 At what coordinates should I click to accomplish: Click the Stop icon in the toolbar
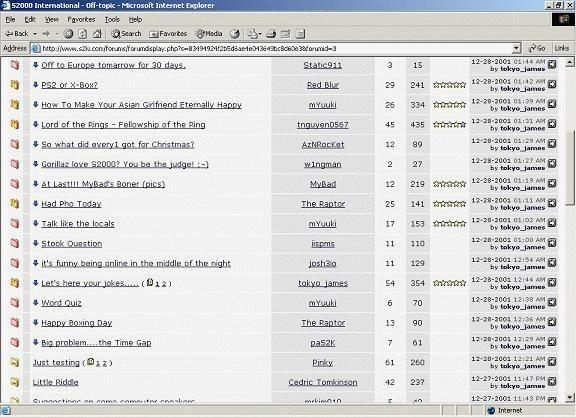[68, 34]
